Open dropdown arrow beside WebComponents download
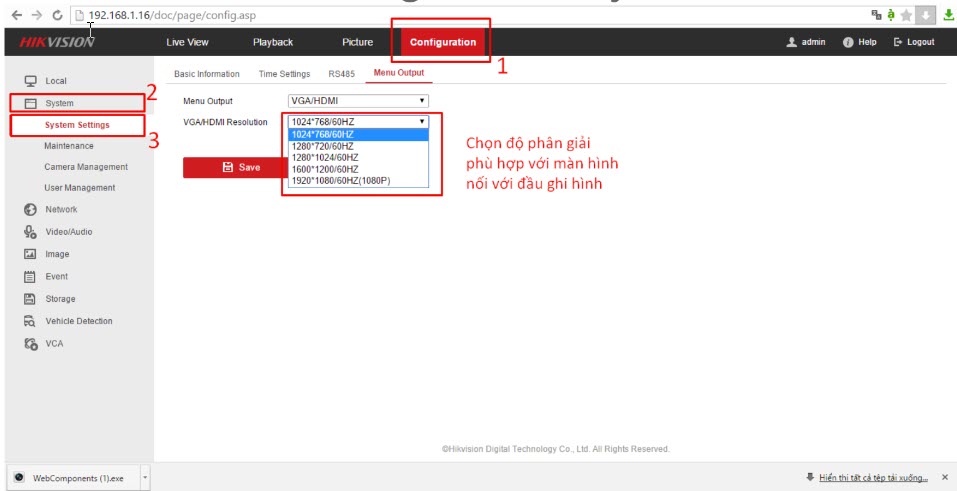957x491 pixels. 146,478
